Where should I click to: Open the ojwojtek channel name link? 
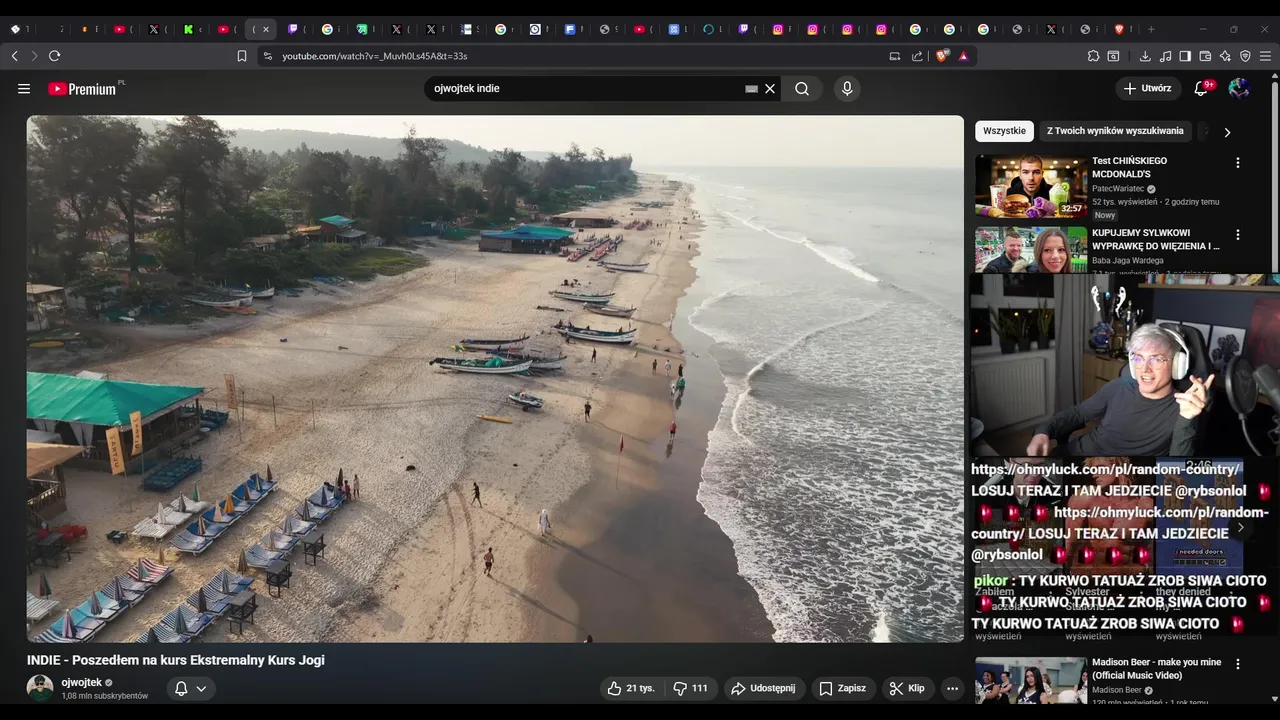coord(82,682)
